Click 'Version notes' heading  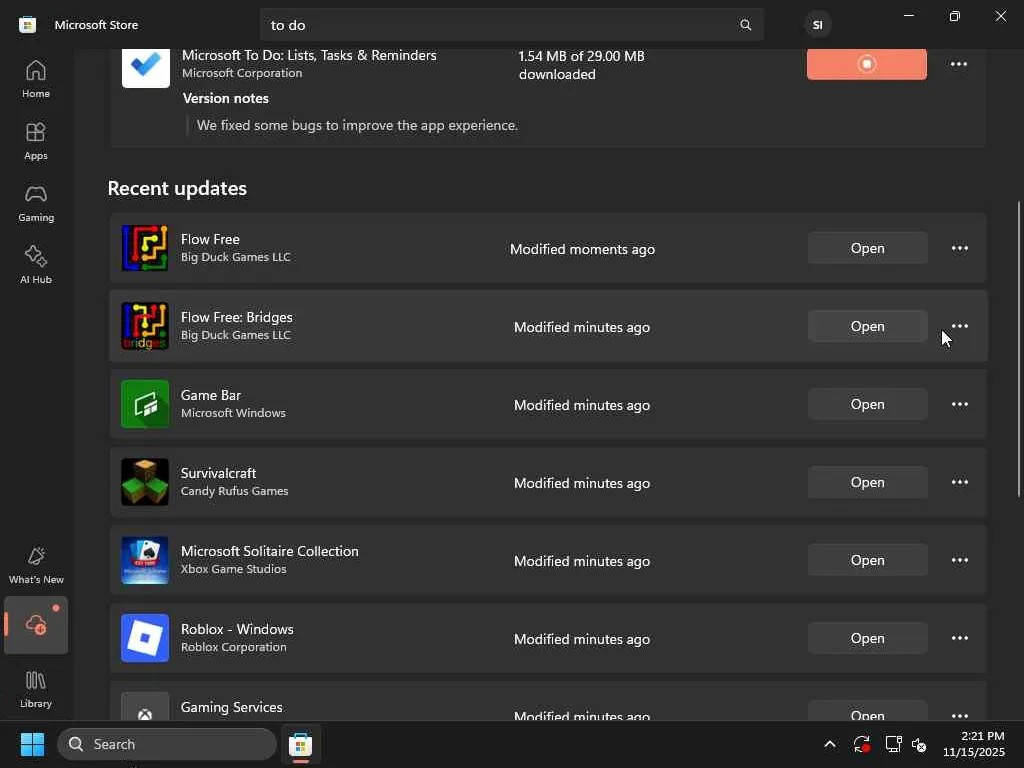[x=225, y=99]
